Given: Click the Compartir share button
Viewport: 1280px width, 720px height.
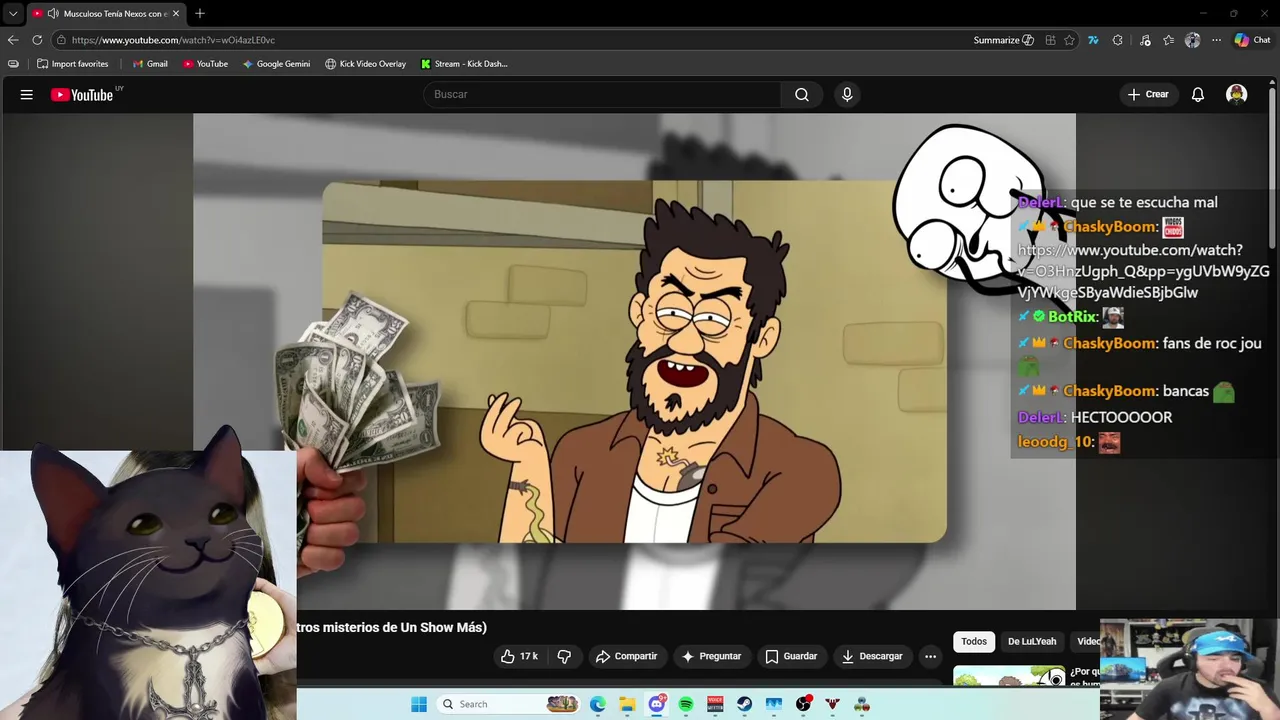Looking at the screenshot, I should (626, 656).
